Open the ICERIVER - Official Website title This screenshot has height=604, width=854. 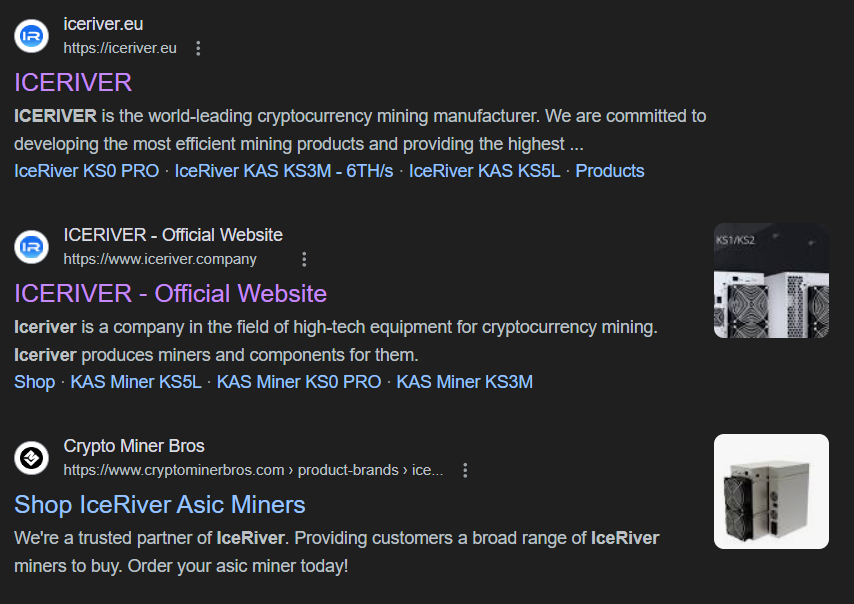click(170, 294)
